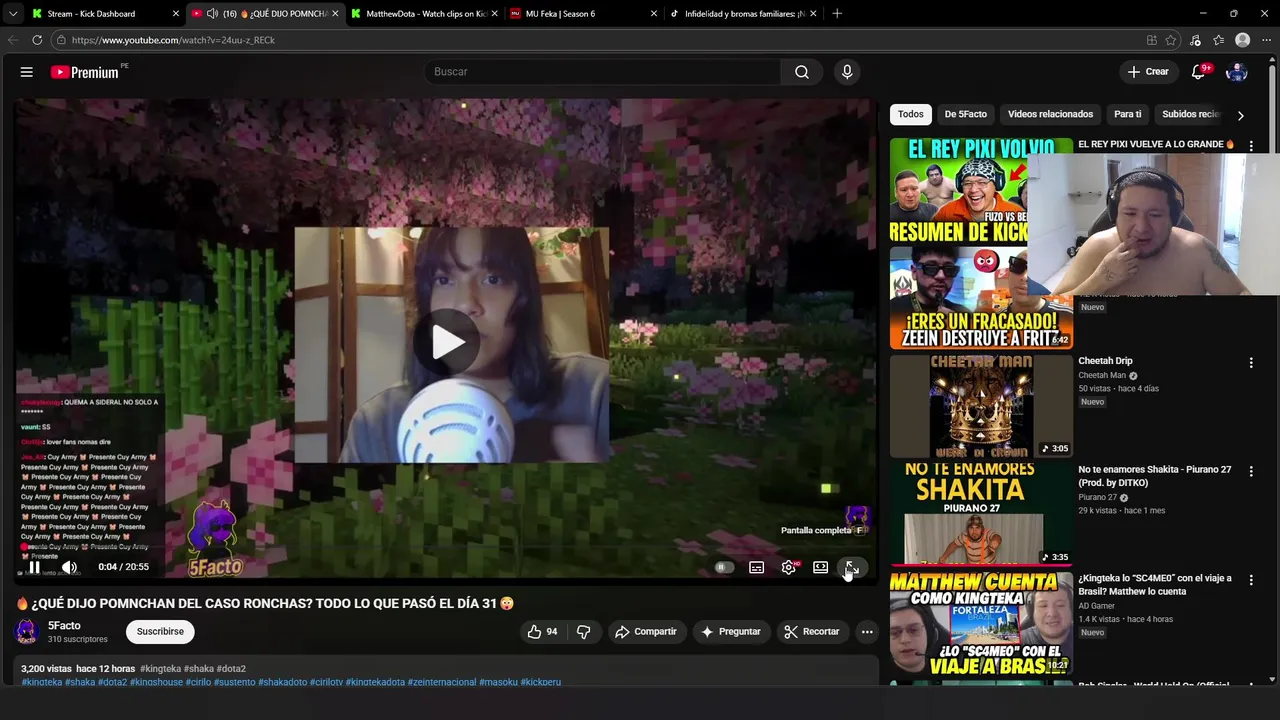
Task: Switch to the MU Feka Season 6 tab
Action: [584, 14]
